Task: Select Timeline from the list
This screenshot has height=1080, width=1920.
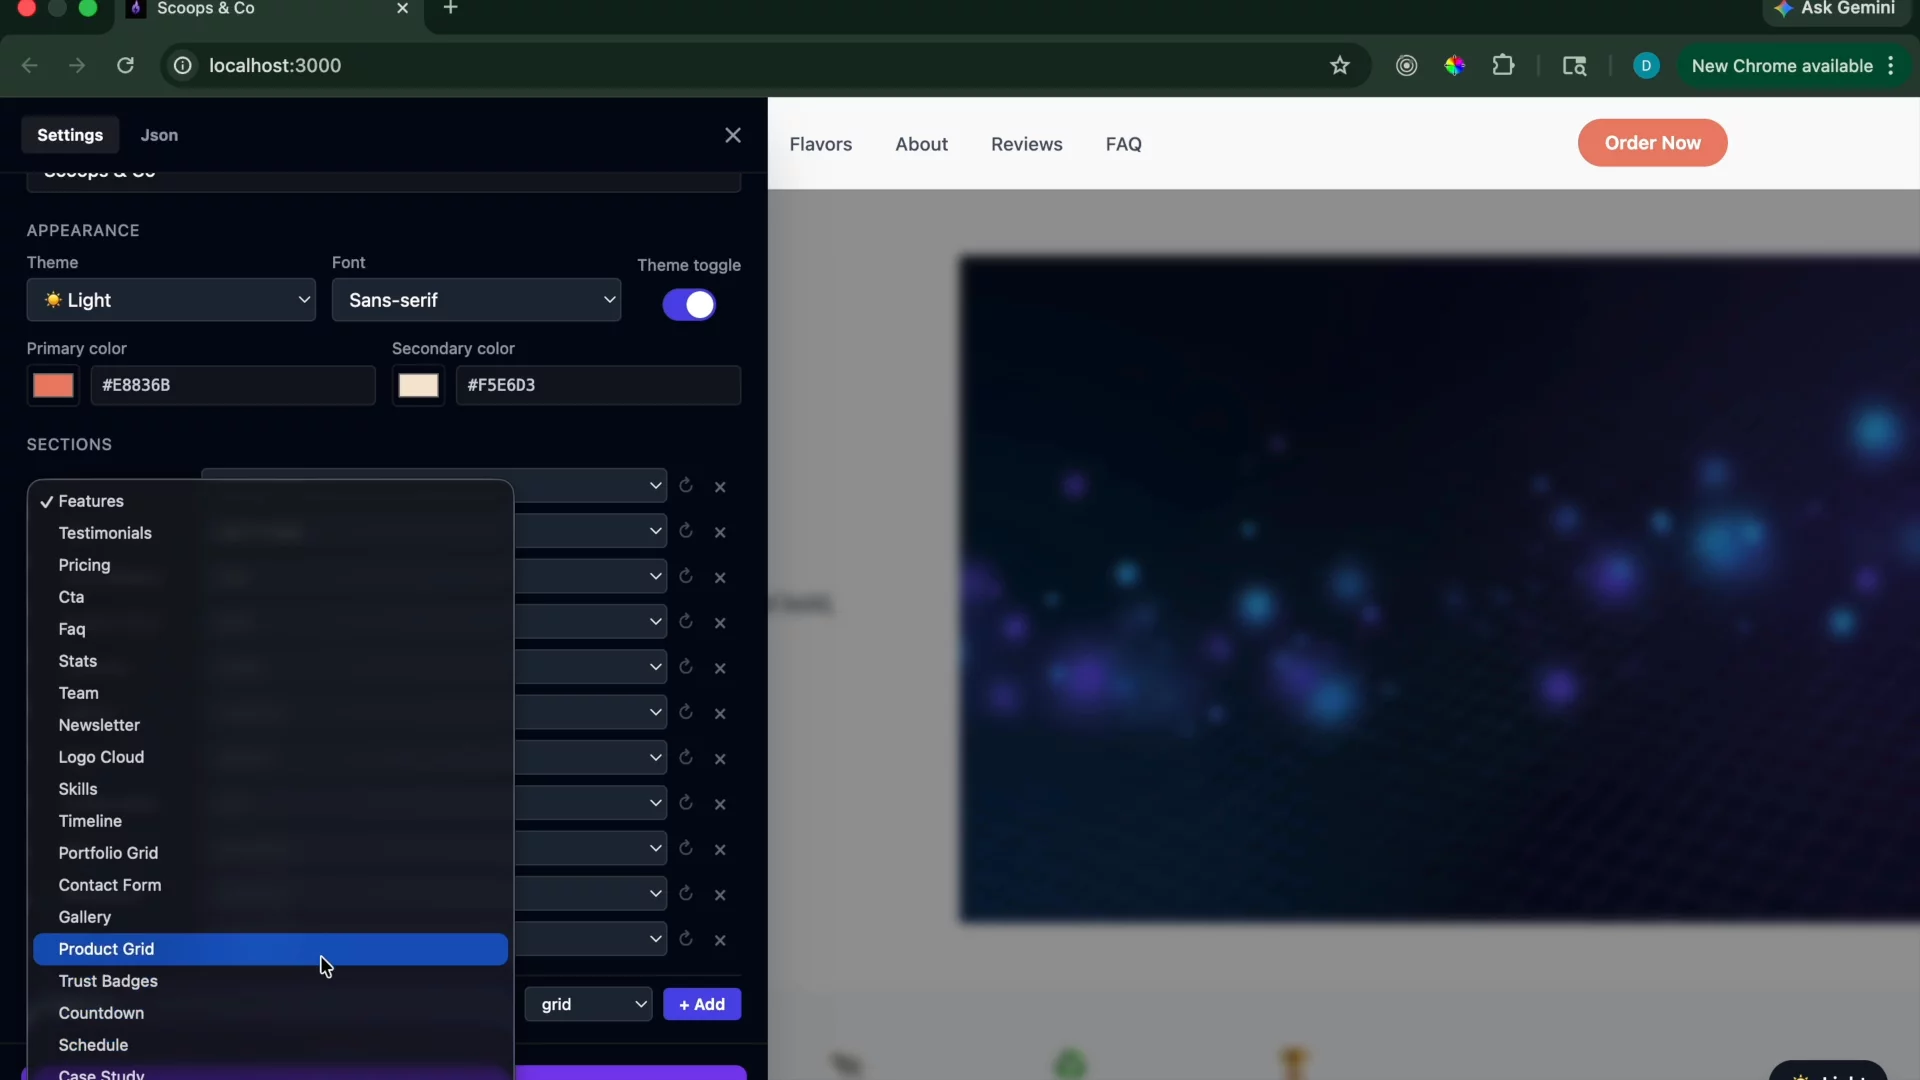Action: click(270, 821)
